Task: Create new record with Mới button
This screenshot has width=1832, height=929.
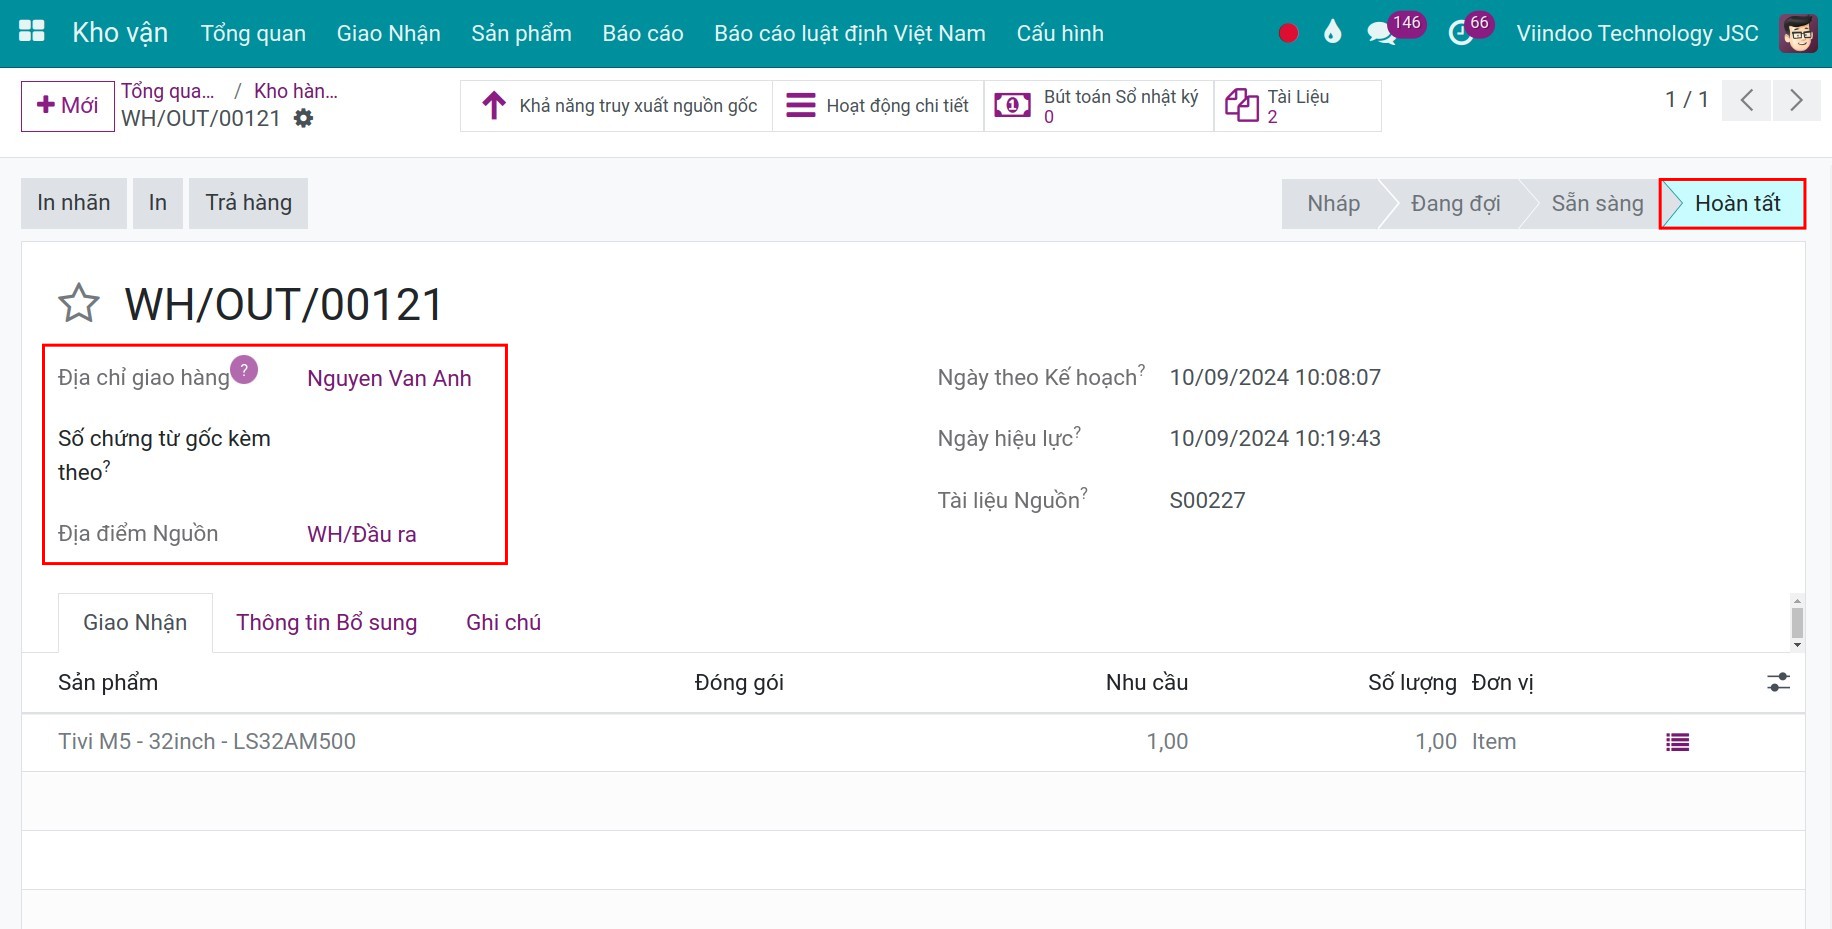Action: click(68, 106)
